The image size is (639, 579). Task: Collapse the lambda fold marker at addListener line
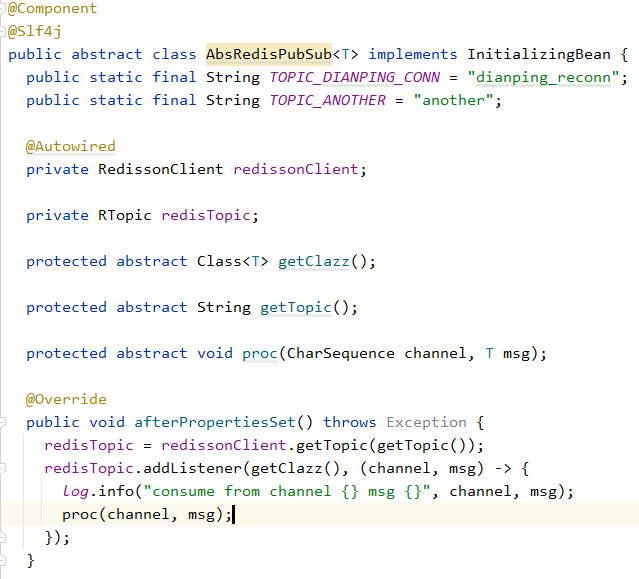(x=3, y=468)
